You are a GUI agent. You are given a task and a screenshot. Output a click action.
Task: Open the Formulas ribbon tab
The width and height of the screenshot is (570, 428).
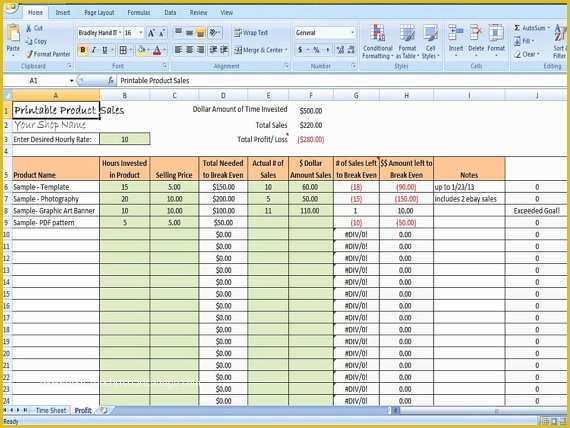click(x=139, y=13)
